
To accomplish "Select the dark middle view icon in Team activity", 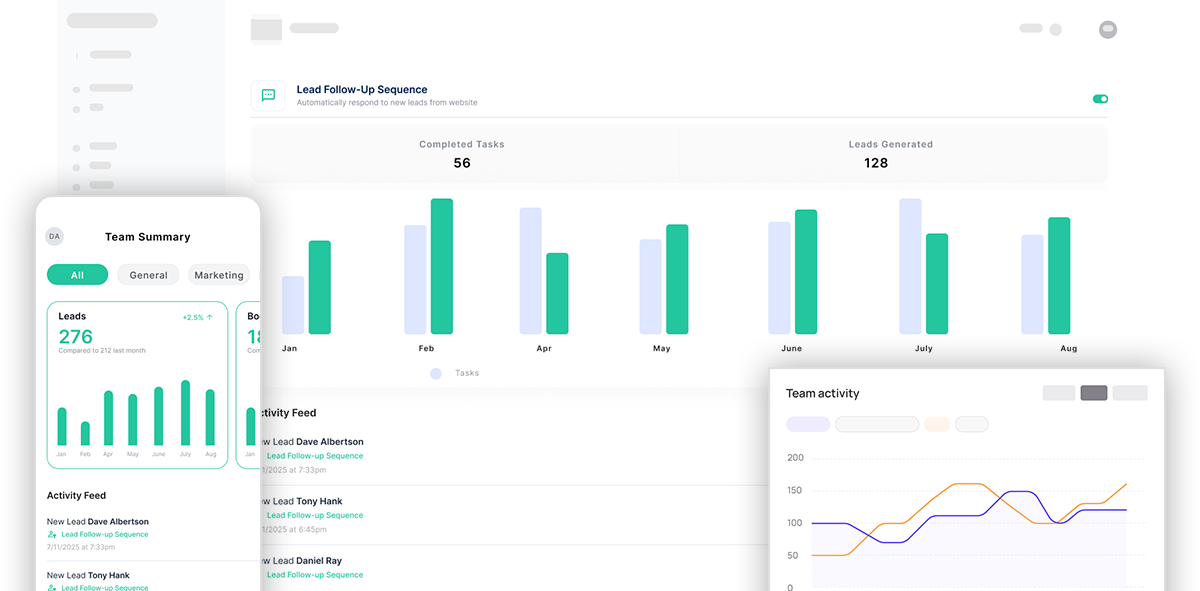I will point(1094,393).
